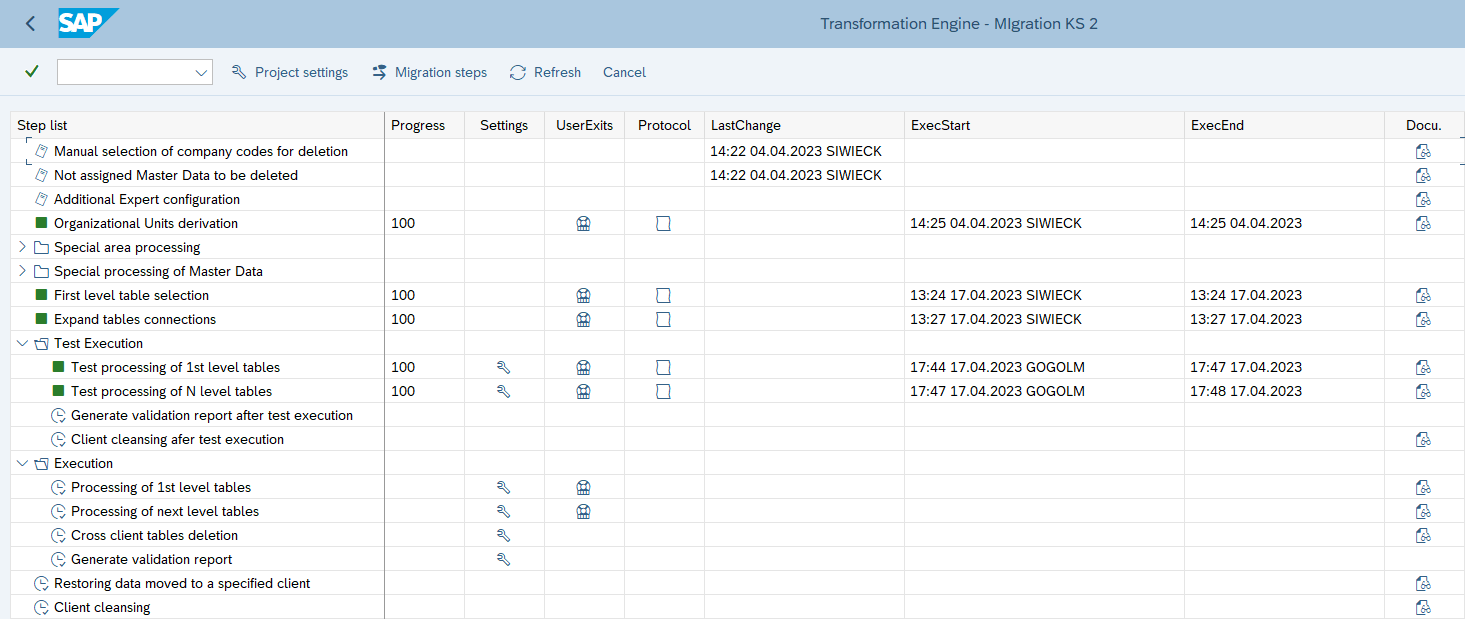
Task: Click ExecStart value 17:44 04.2023 GOGOLM
Action: (x=997, y=368)
